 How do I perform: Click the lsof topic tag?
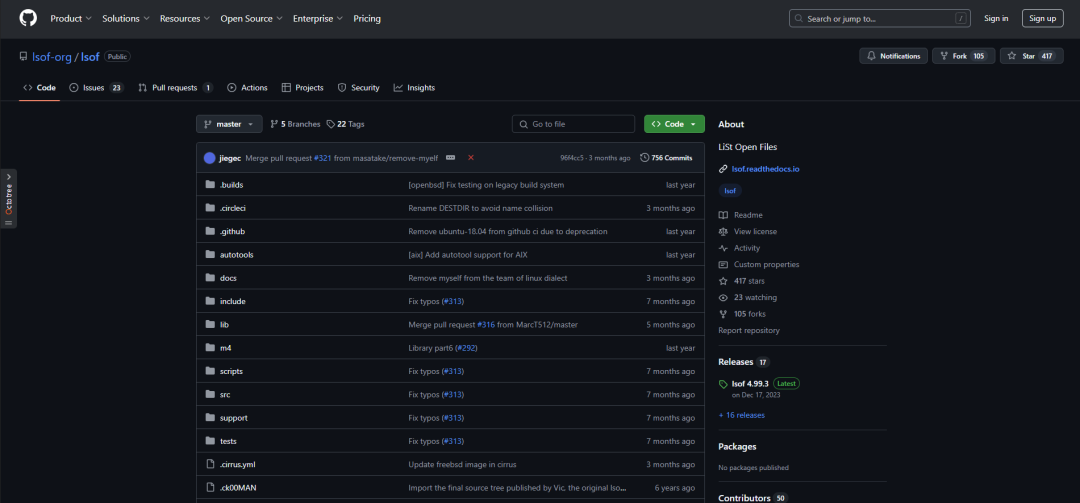730,191
